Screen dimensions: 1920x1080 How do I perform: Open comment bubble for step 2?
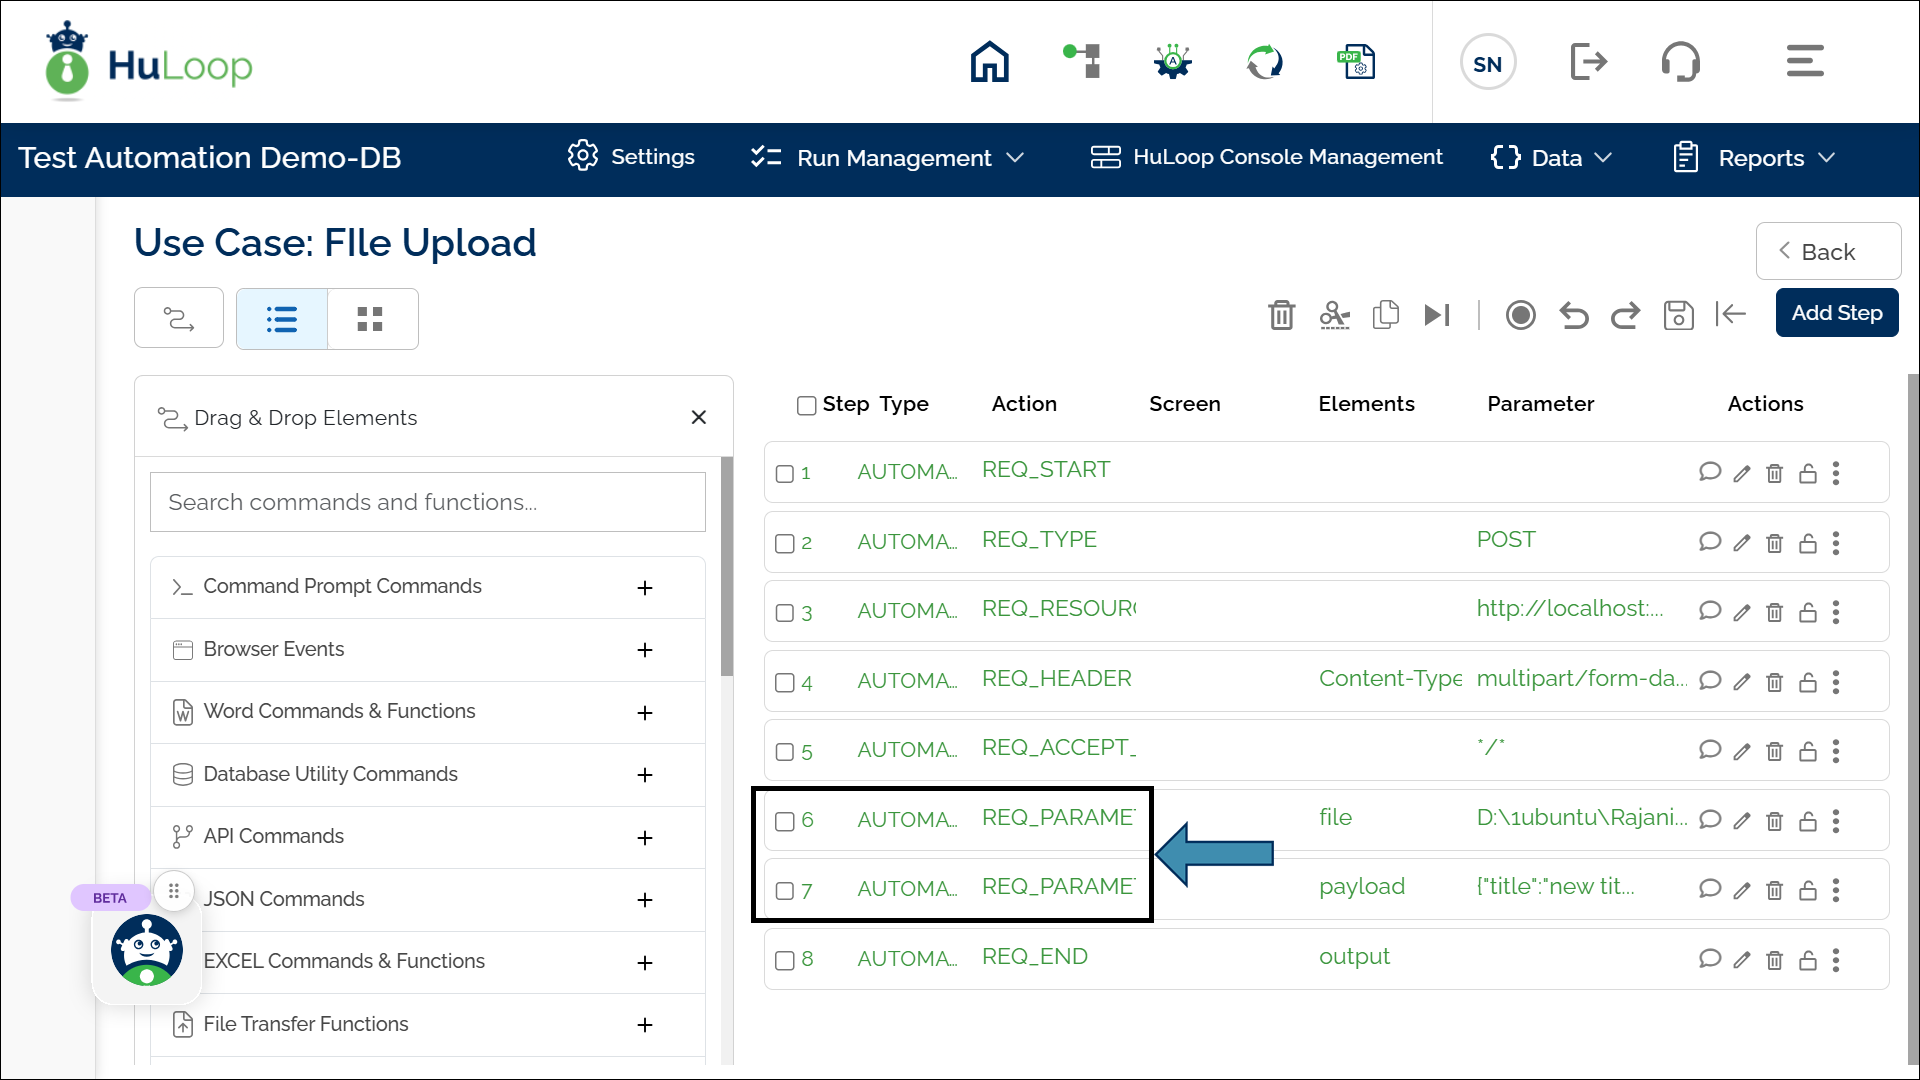(1709, 542)
